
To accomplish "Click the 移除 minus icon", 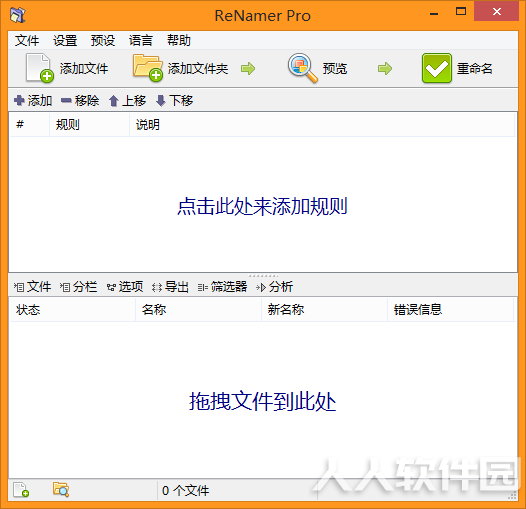I will [x=66, y=100].
